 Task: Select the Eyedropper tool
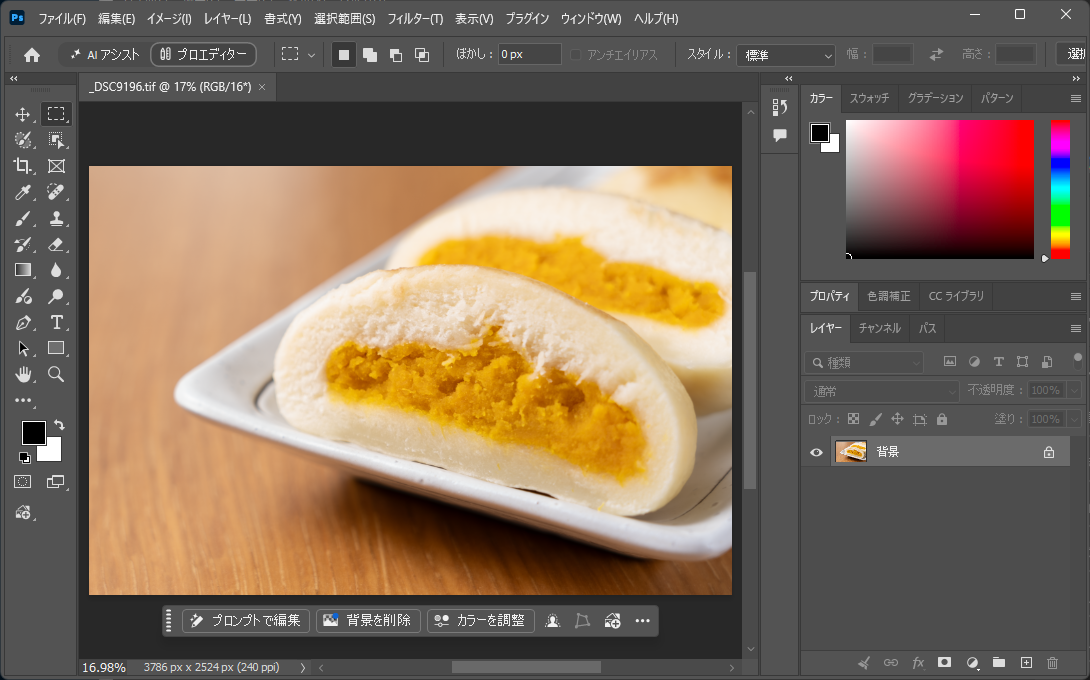point(23,192)
